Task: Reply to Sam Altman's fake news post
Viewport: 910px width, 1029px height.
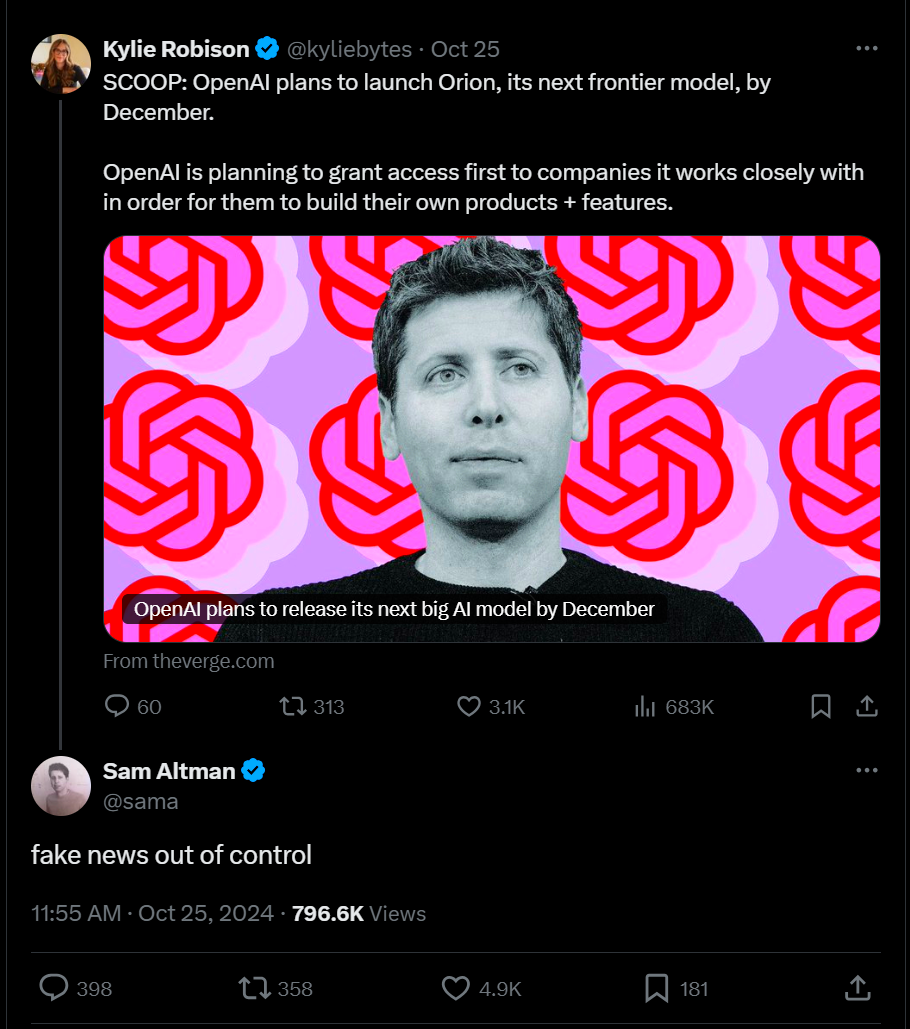Action: pyautogui.click(x=54, y=988)
